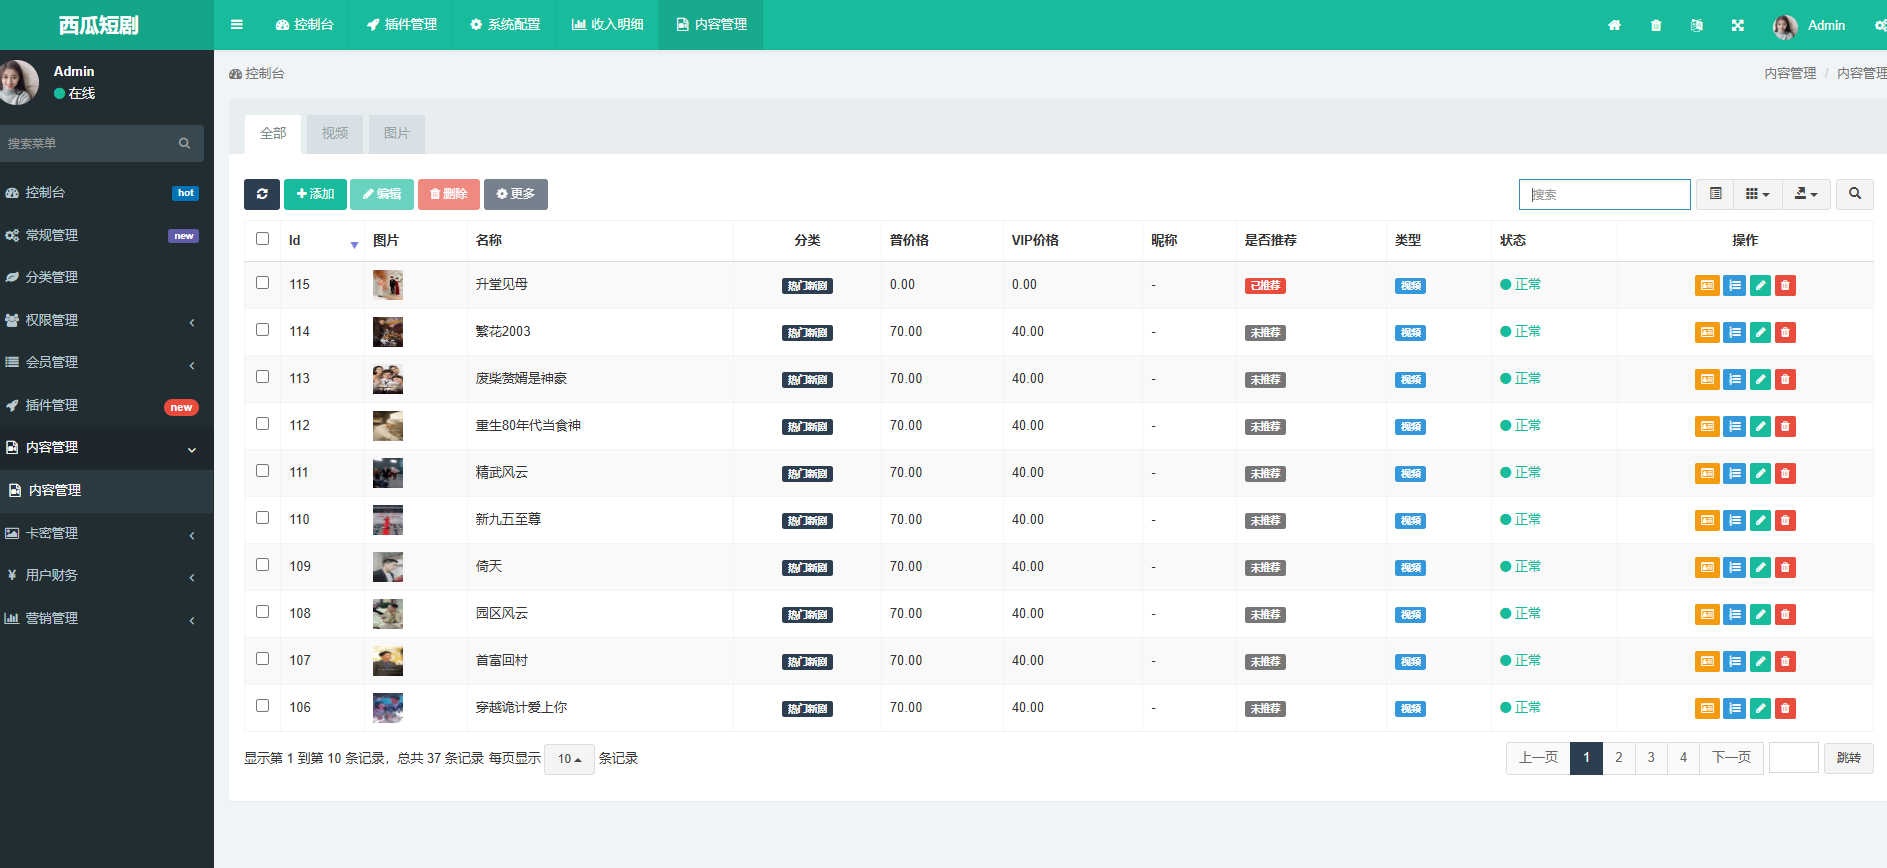1887x868 pixels.
Task: Click the 搜索 input field above table
Action: pos(1604,194)
